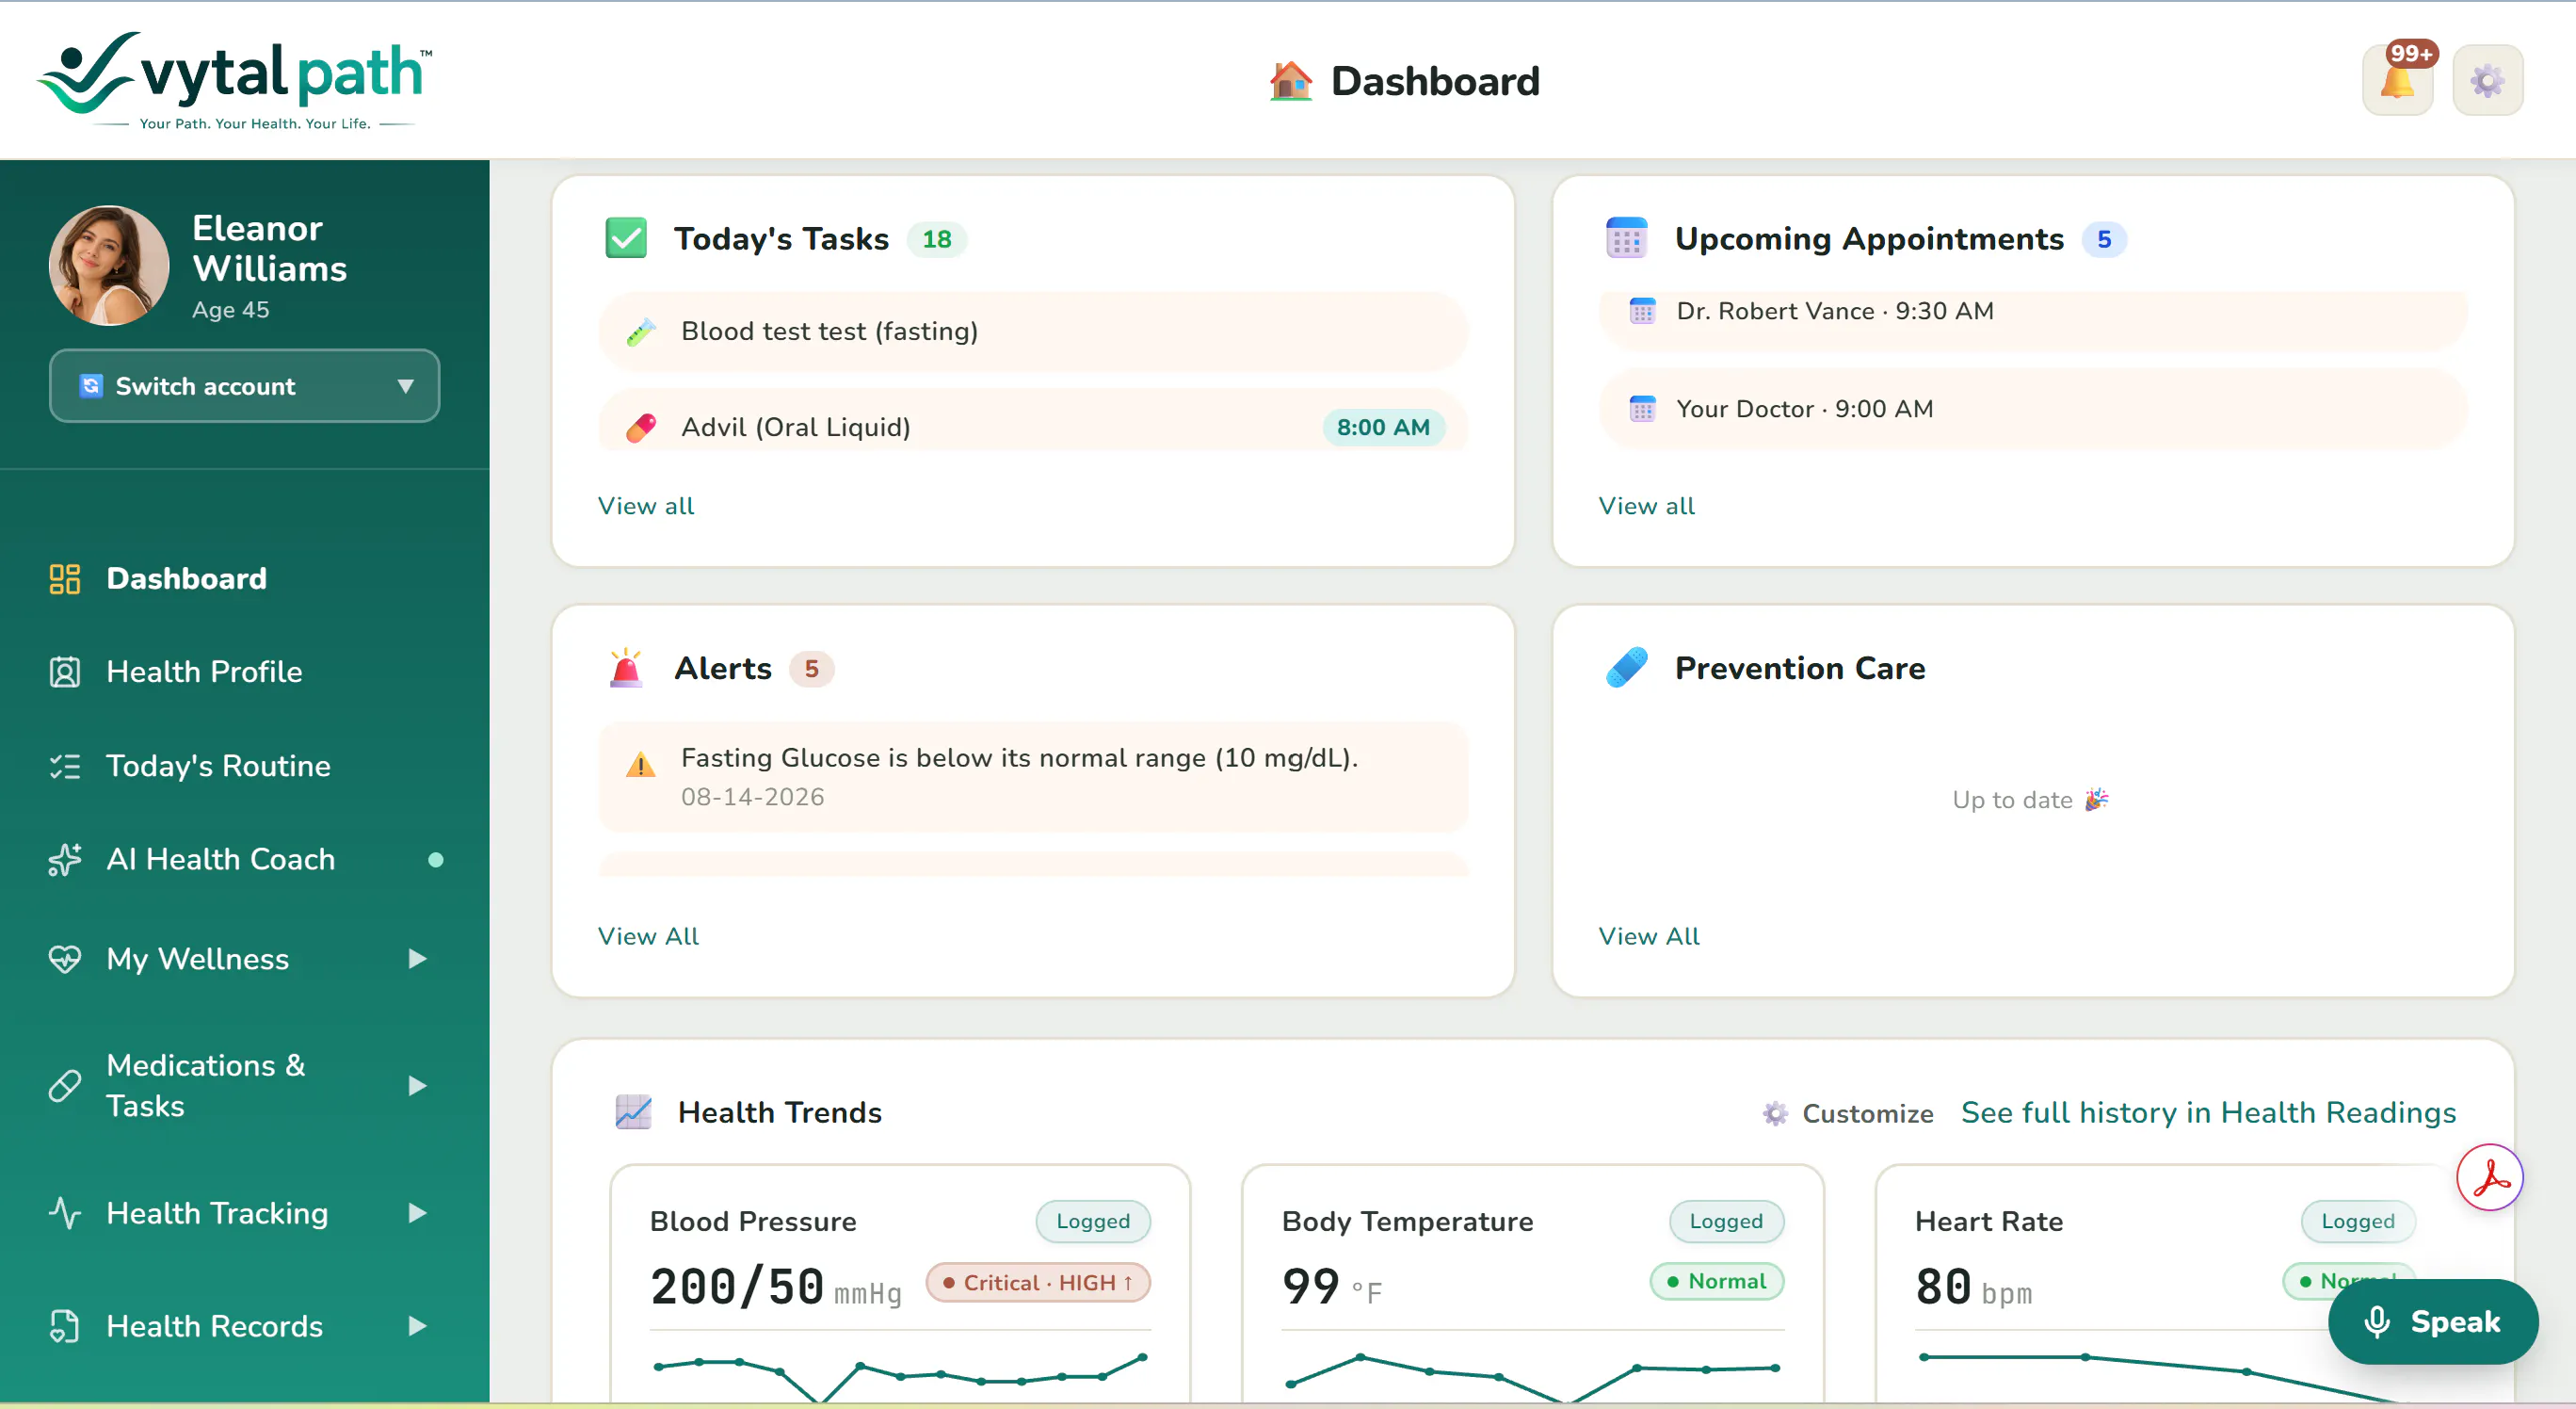Image resolution: width=2576 pixels, height=1409 pixels.
Task: Click the Medications & Tasks pill icon
Action: point(65,1085)
